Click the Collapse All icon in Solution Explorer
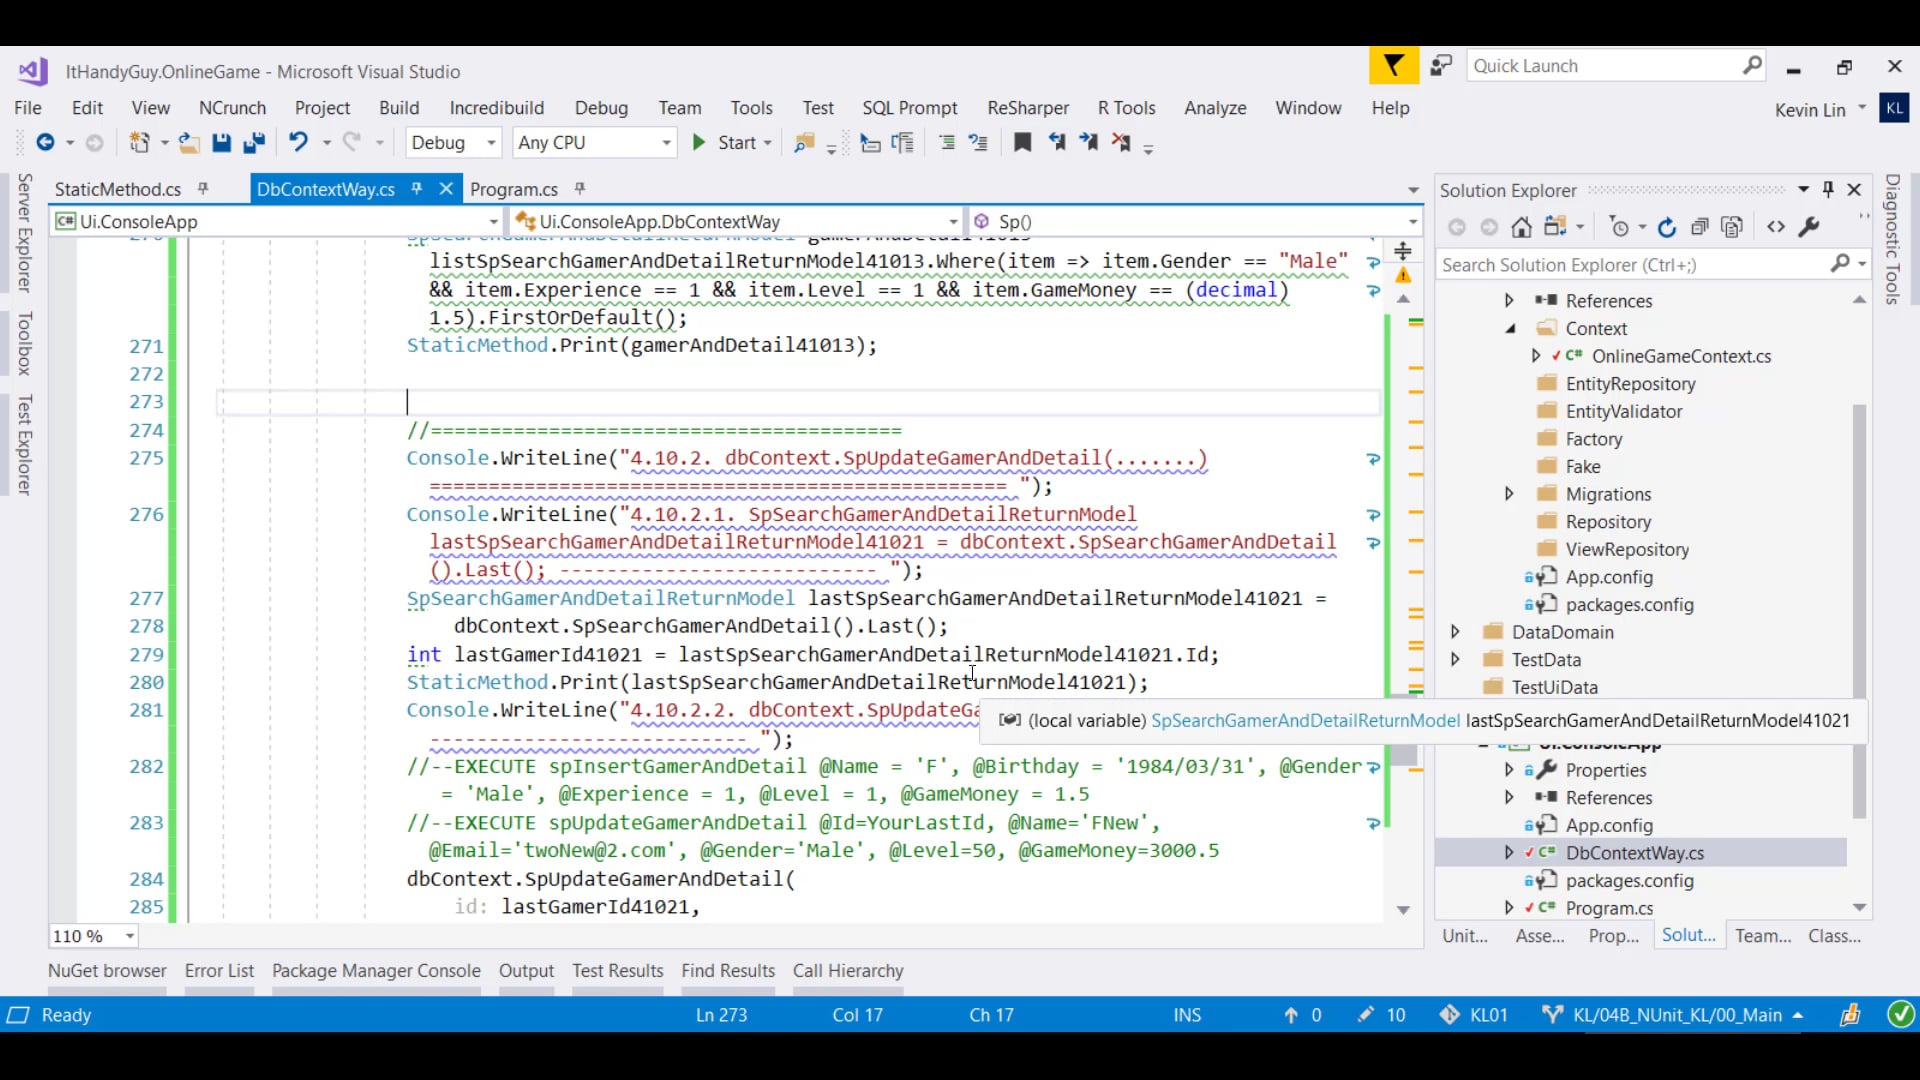The width and height of the screenshot is (1920, 1080). click(x=1699, y=228)
